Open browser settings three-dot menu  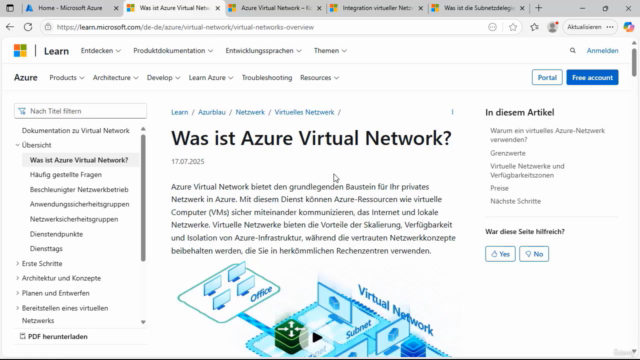tap(610, 27)
